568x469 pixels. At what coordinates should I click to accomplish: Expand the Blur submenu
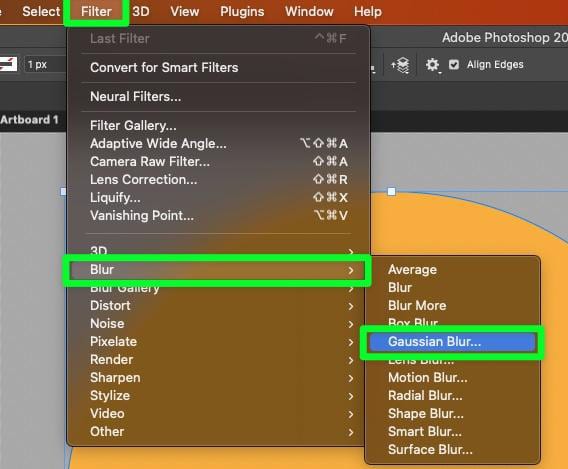(x=217, y=270)
